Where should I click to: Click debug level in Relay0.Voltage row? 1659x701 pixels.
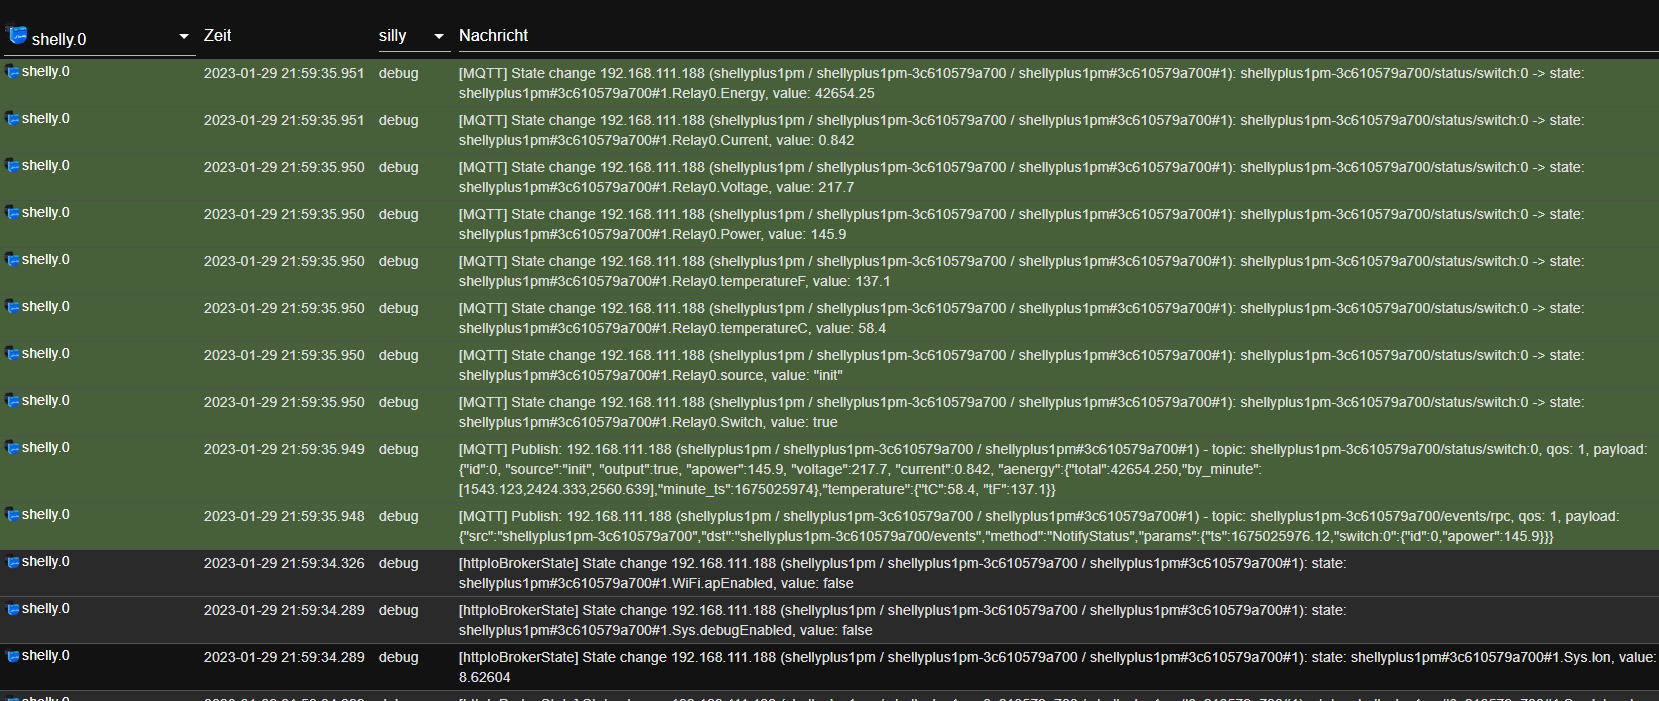pos(398,167)
